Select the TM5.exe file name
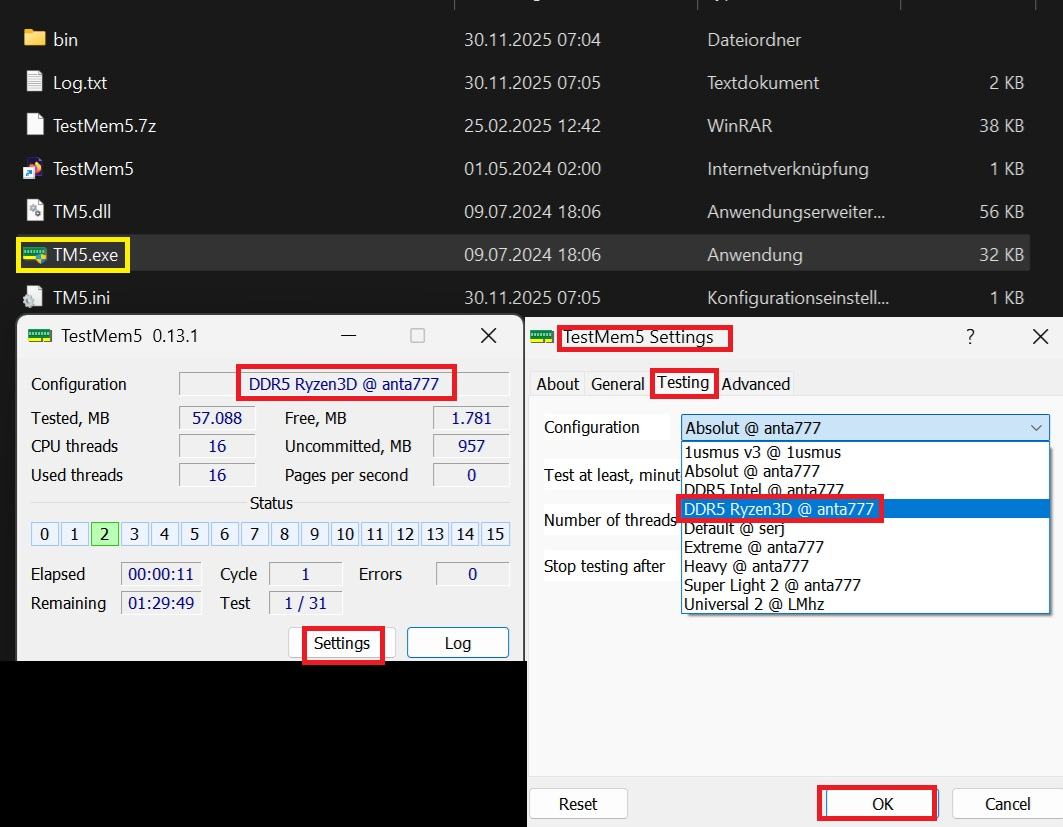The width and height of the screenshot is (1063, 827). [x=85, y=255]
